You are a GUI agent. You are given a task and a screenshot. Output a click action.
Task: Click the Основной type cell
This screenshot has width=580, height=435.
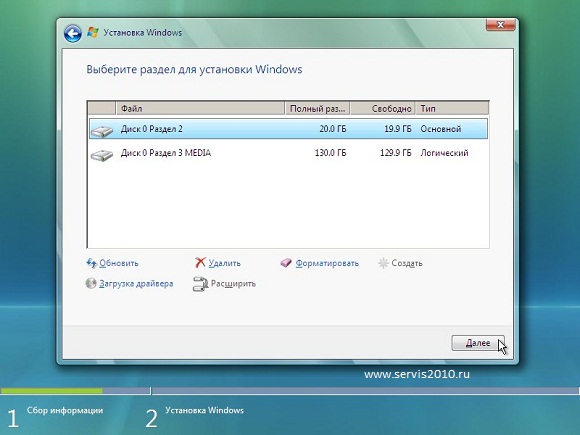coord(441,129)
